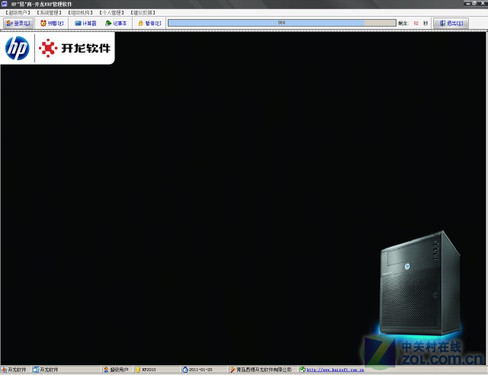Viewport: 488px width, 375px height.
Task: Open the 个人管理 menu
Action: point(112,13)
